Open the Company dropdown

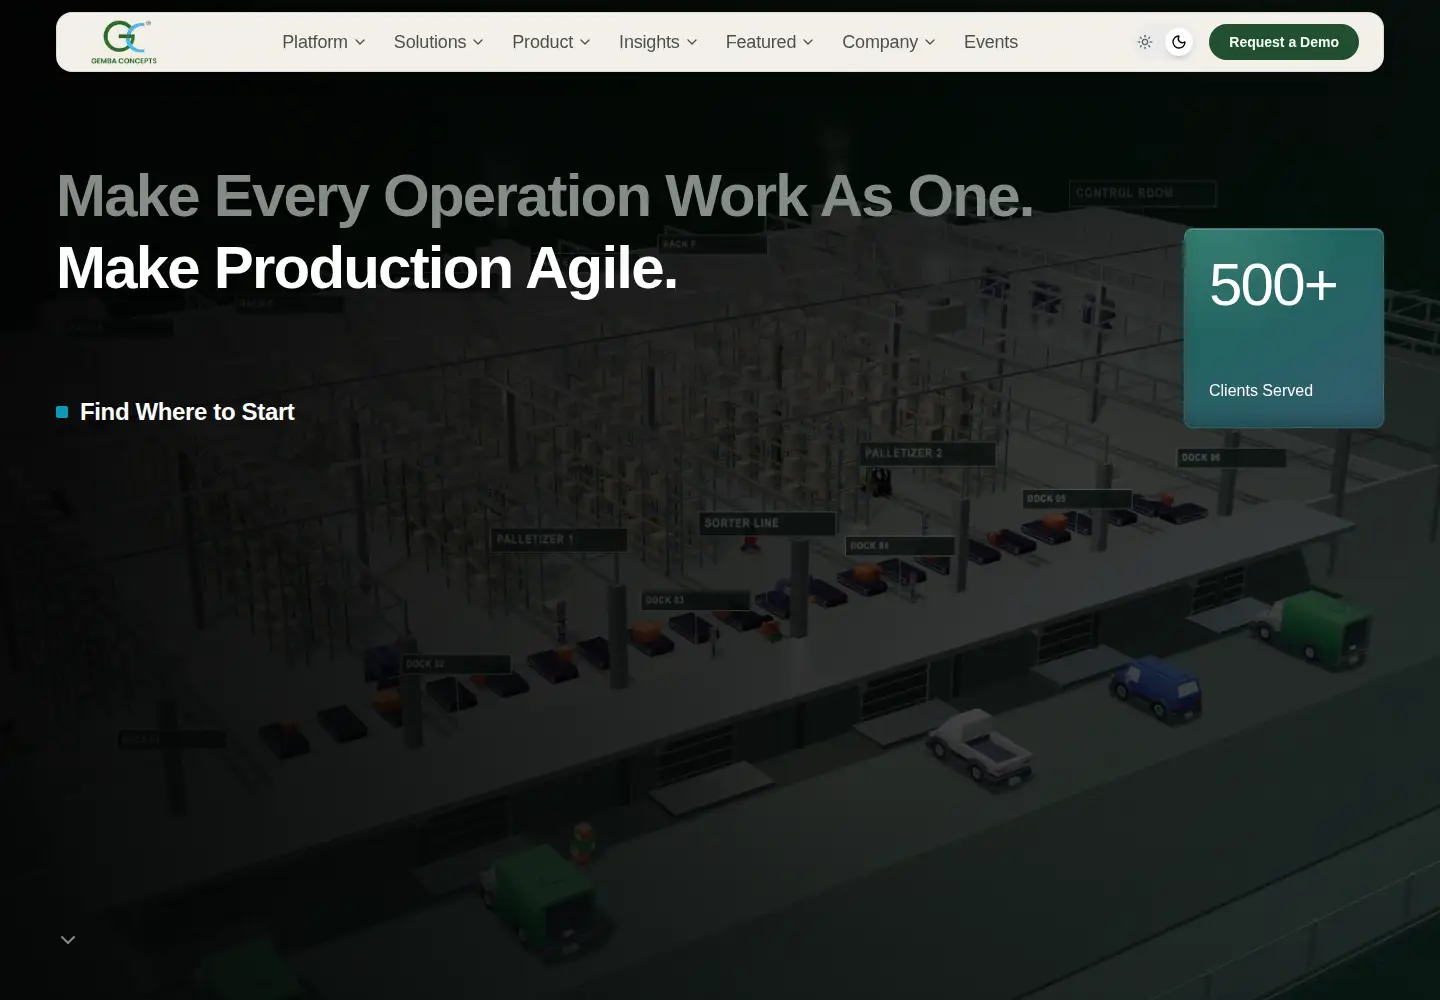click(x=889, y=42)
